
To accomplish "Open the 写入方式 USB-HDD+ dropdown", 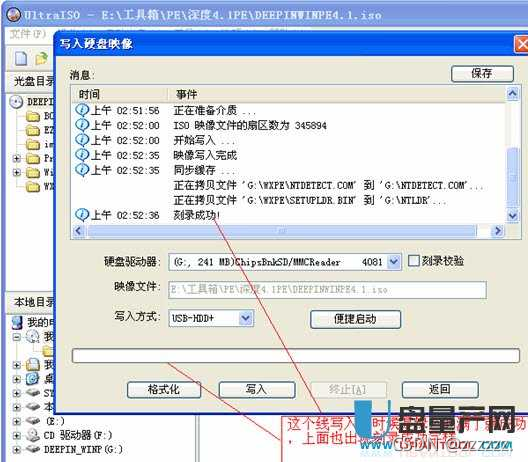I will [x=246, y=318].
